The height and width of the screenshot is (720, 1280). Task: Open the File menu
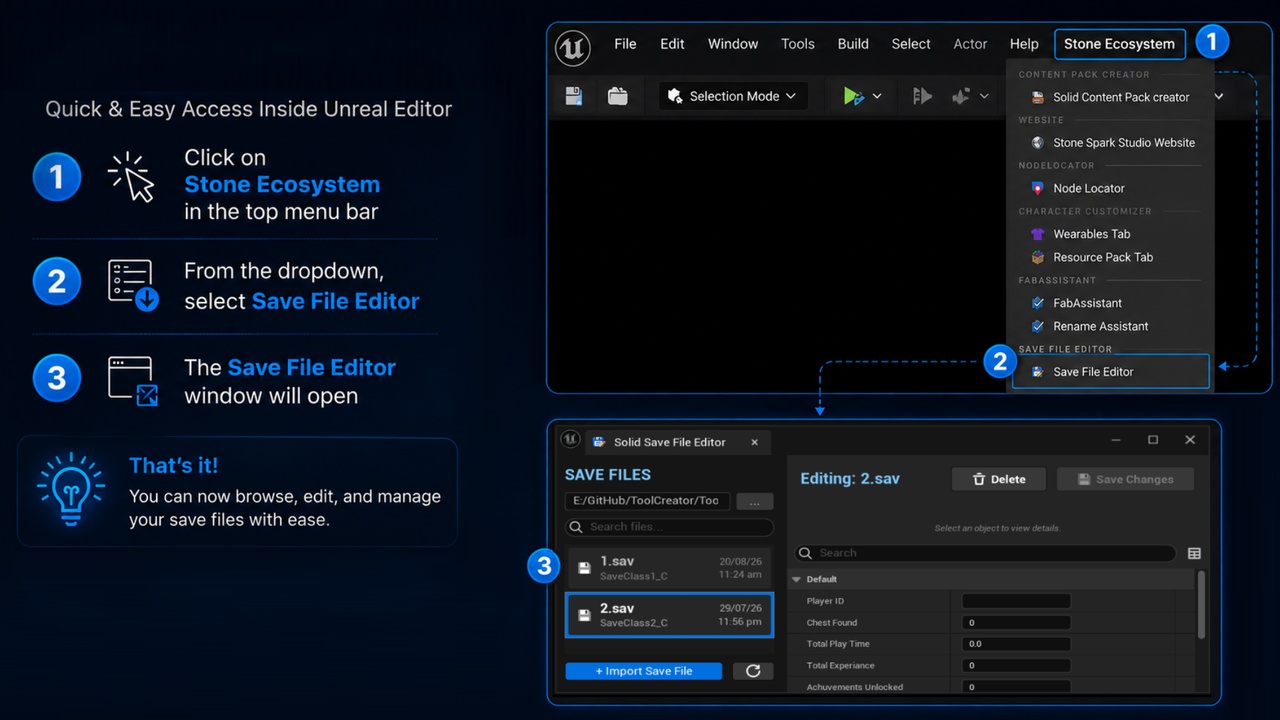click(x=625, y=44)
